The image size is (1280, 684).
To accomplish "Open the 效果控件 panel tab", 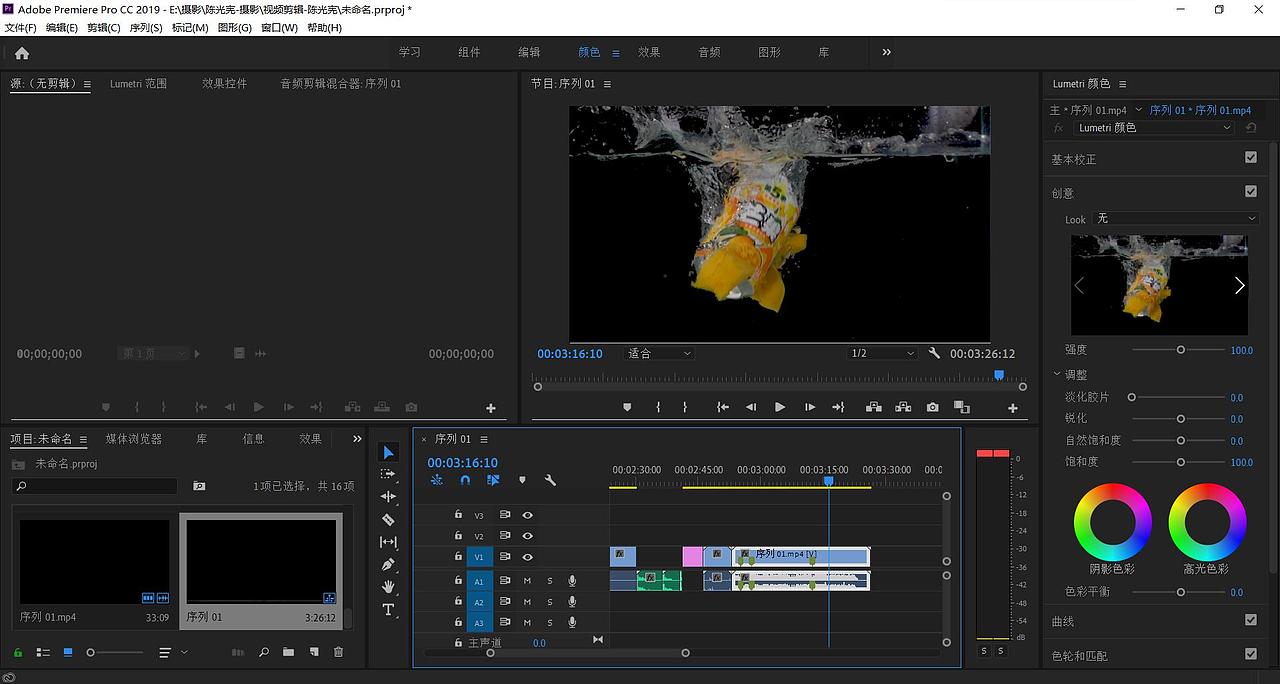I will [x=224, y=84].
